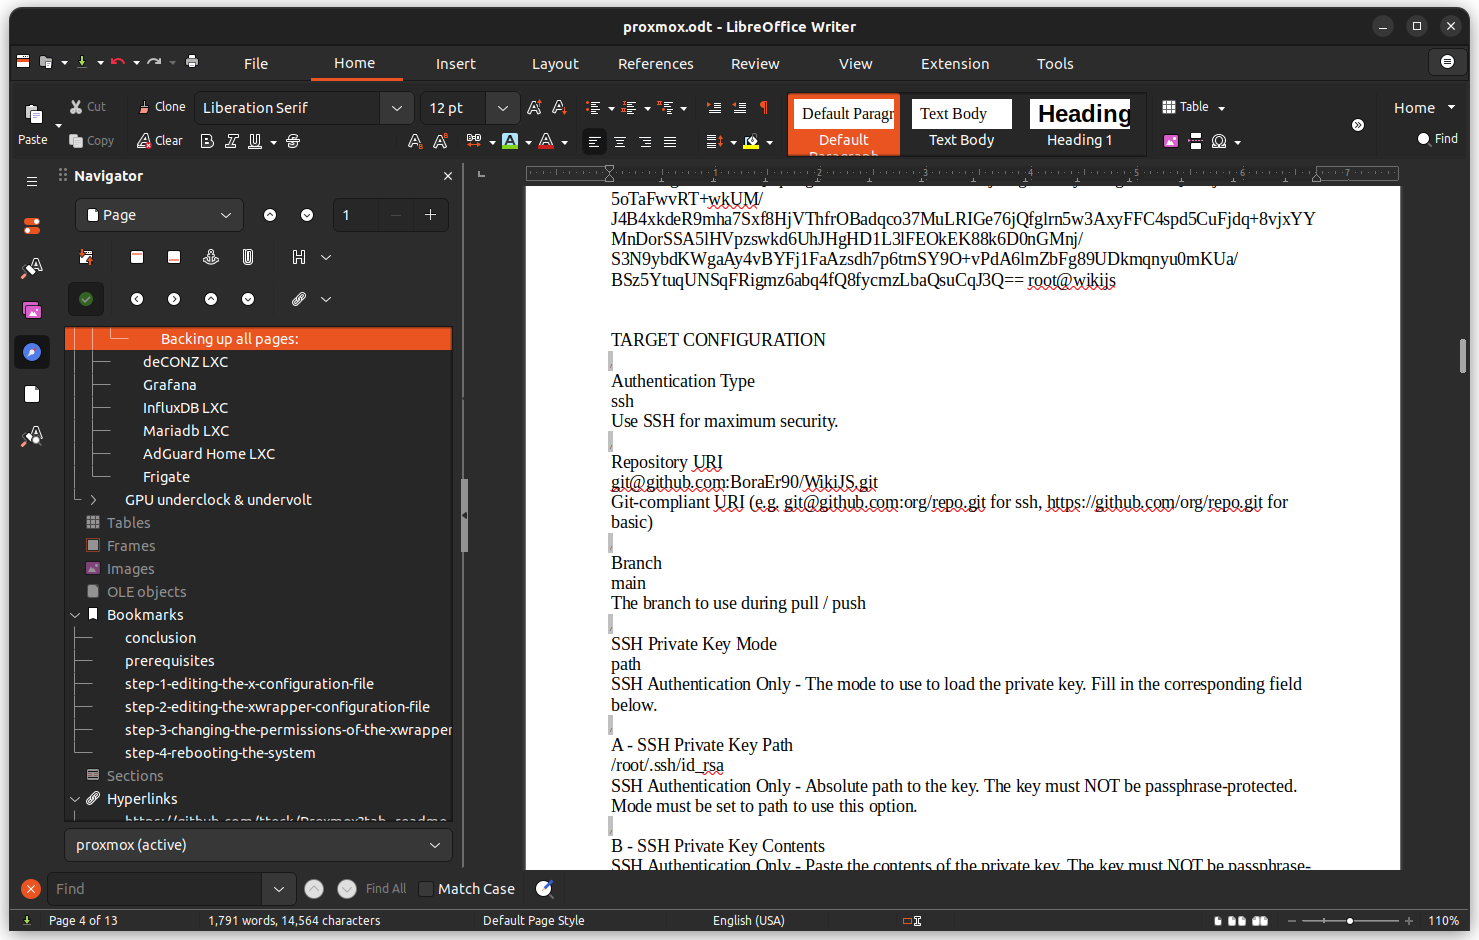The image size is (1479, 940).
Task: Click the Print icon in the top toolbar
Action: (192, 62)
